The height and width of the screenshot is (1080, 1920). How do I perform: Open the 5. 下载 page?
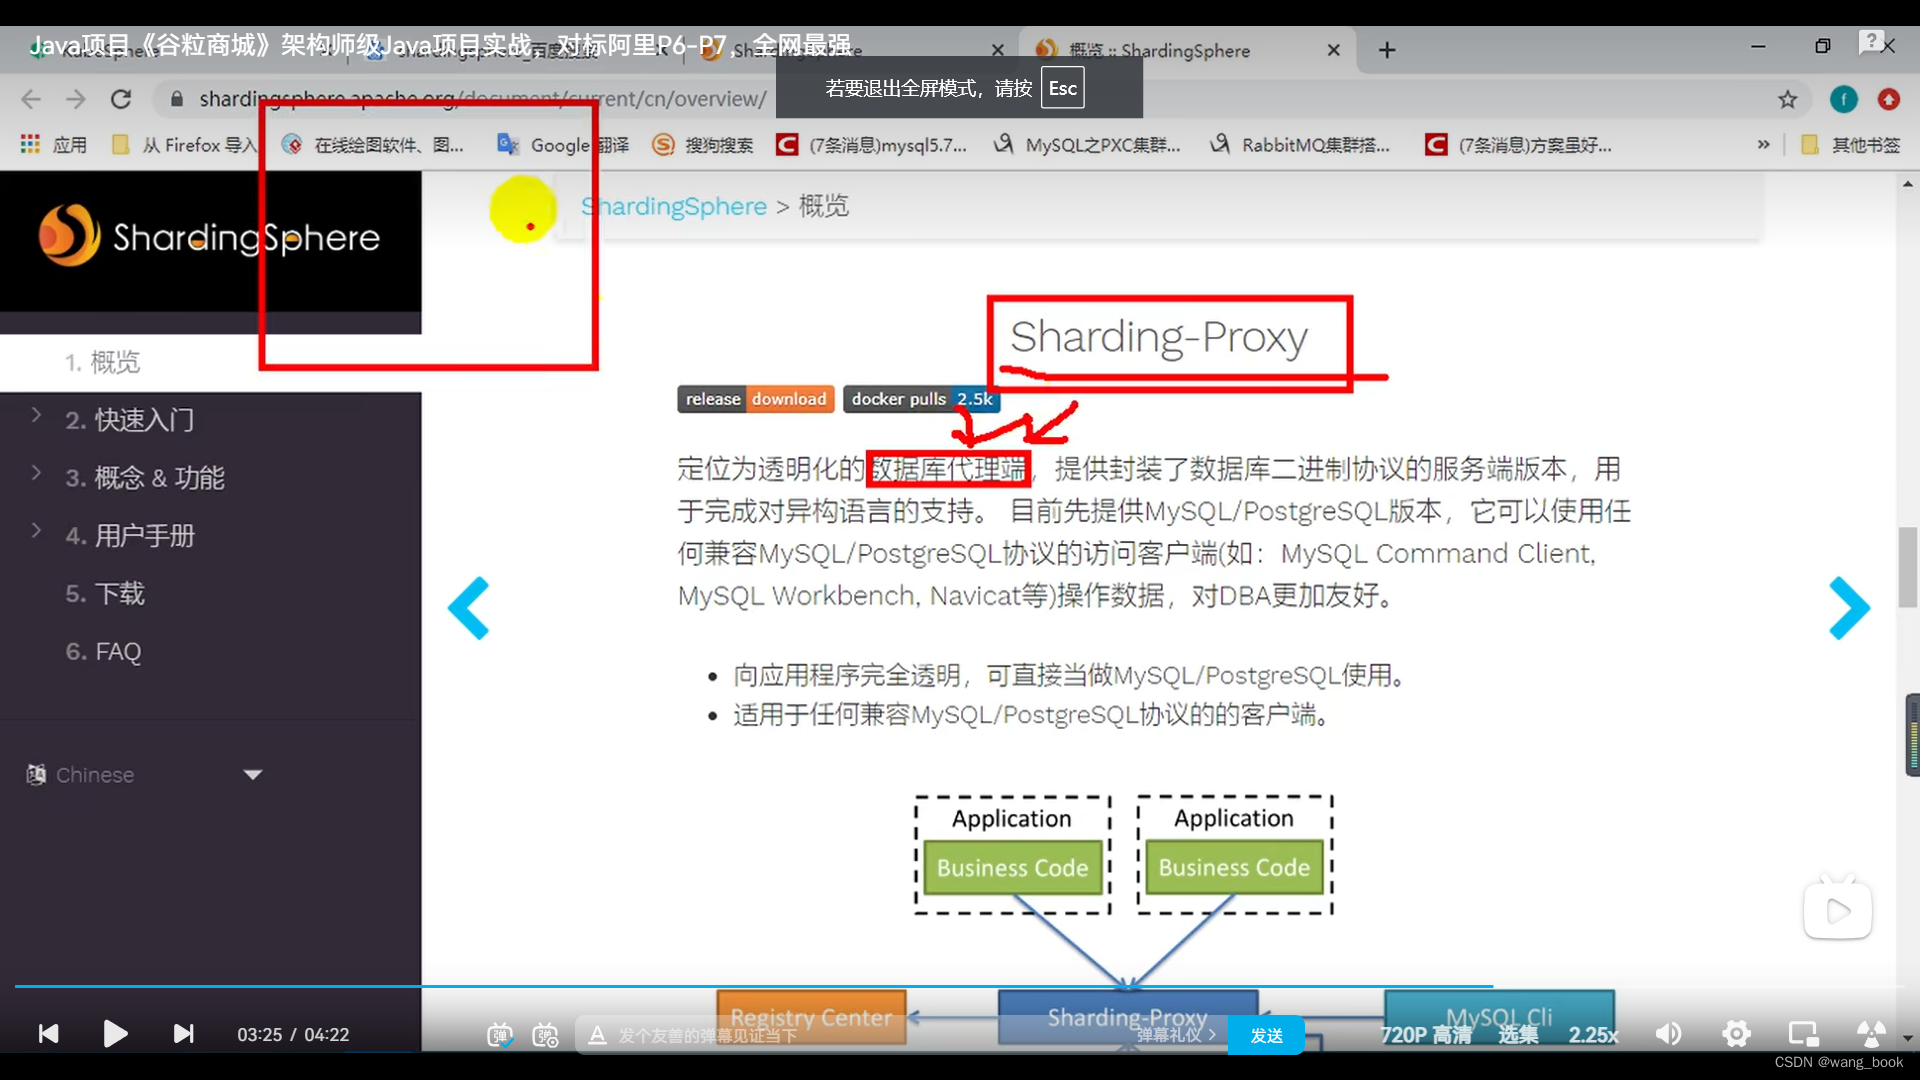click(x=105, y=594)
